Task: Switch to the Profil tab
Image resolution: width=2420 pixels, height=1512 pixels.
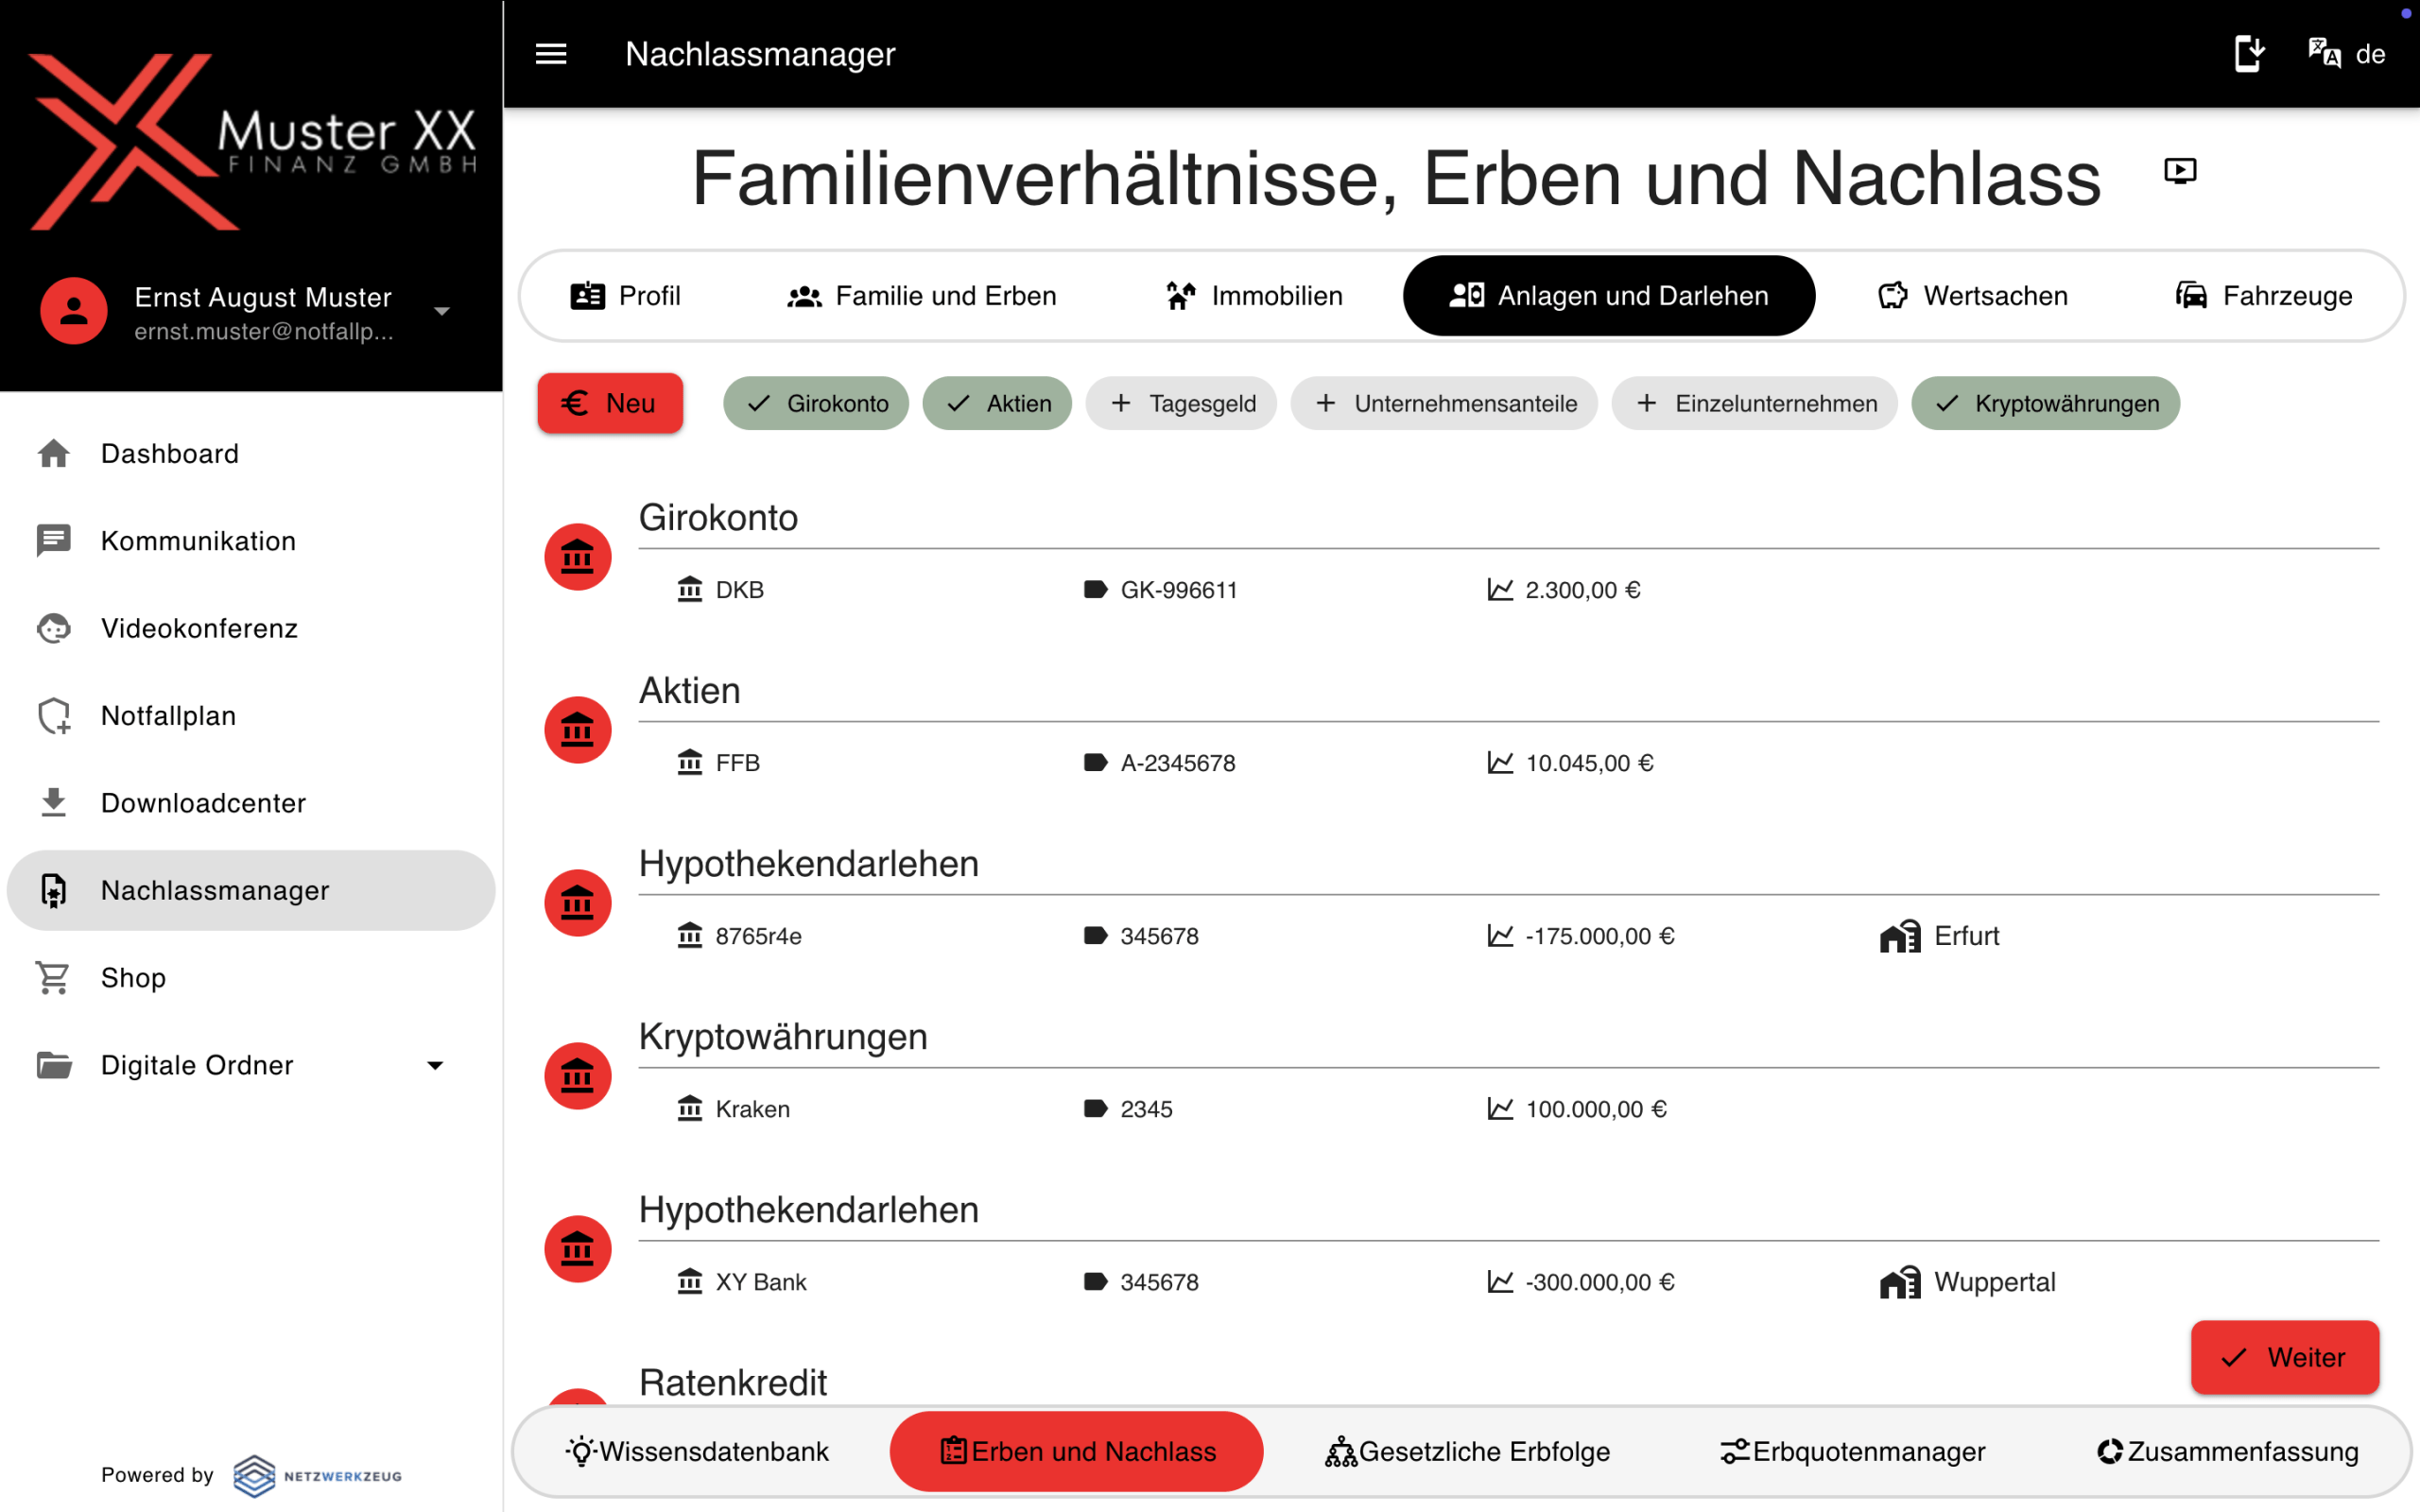Action: (x=626, y=296)
